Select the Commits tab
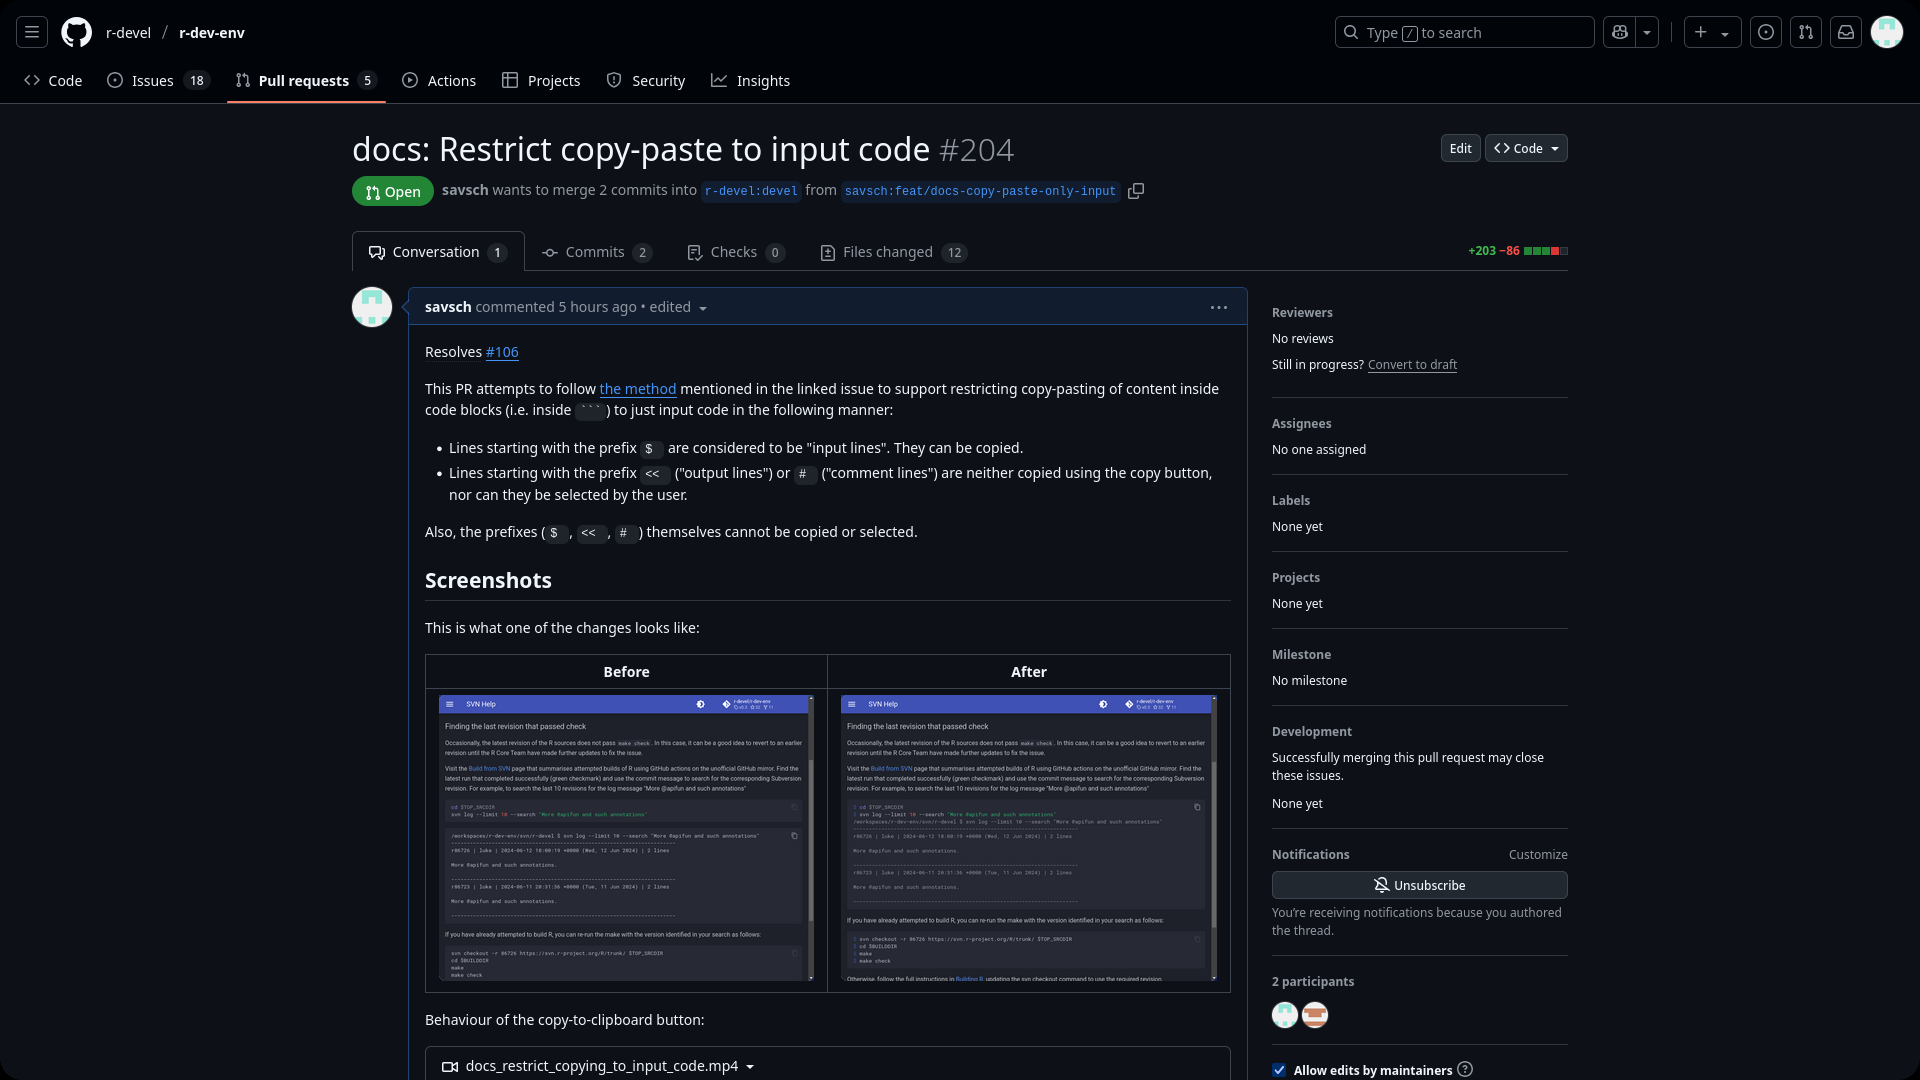 (x=597, y=252)
